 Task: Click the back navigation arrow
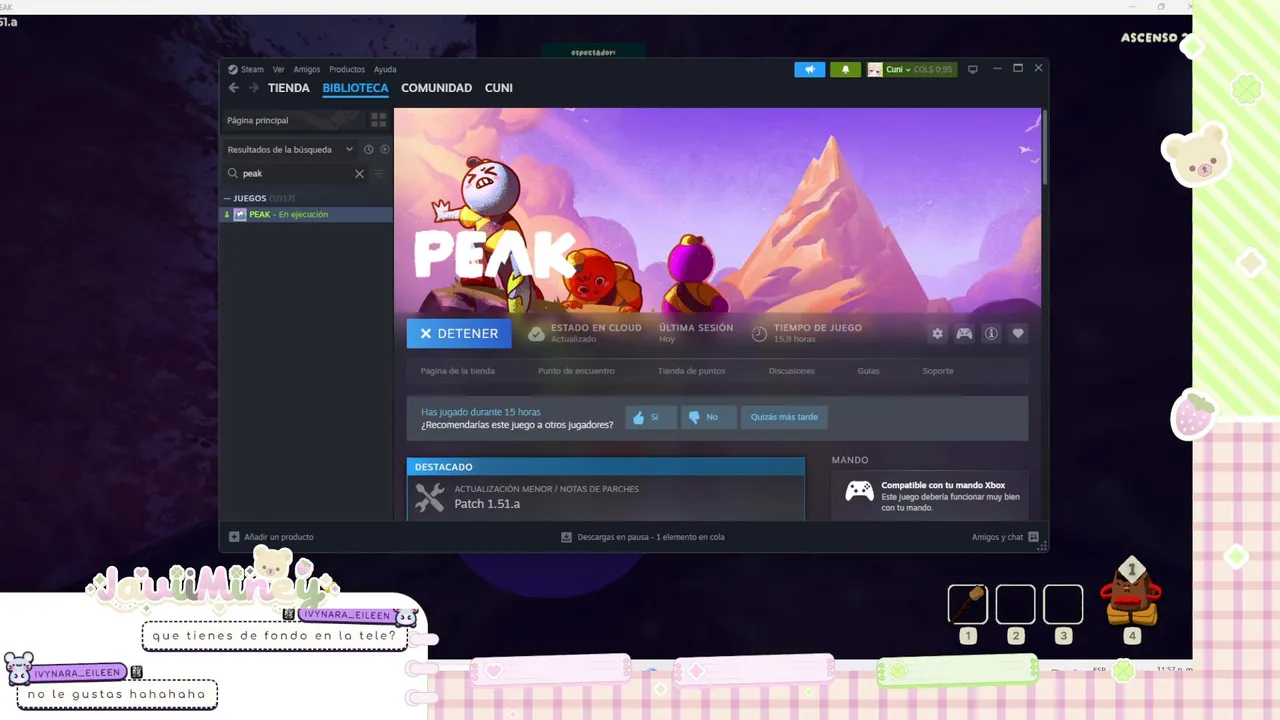tap(234, 88)
